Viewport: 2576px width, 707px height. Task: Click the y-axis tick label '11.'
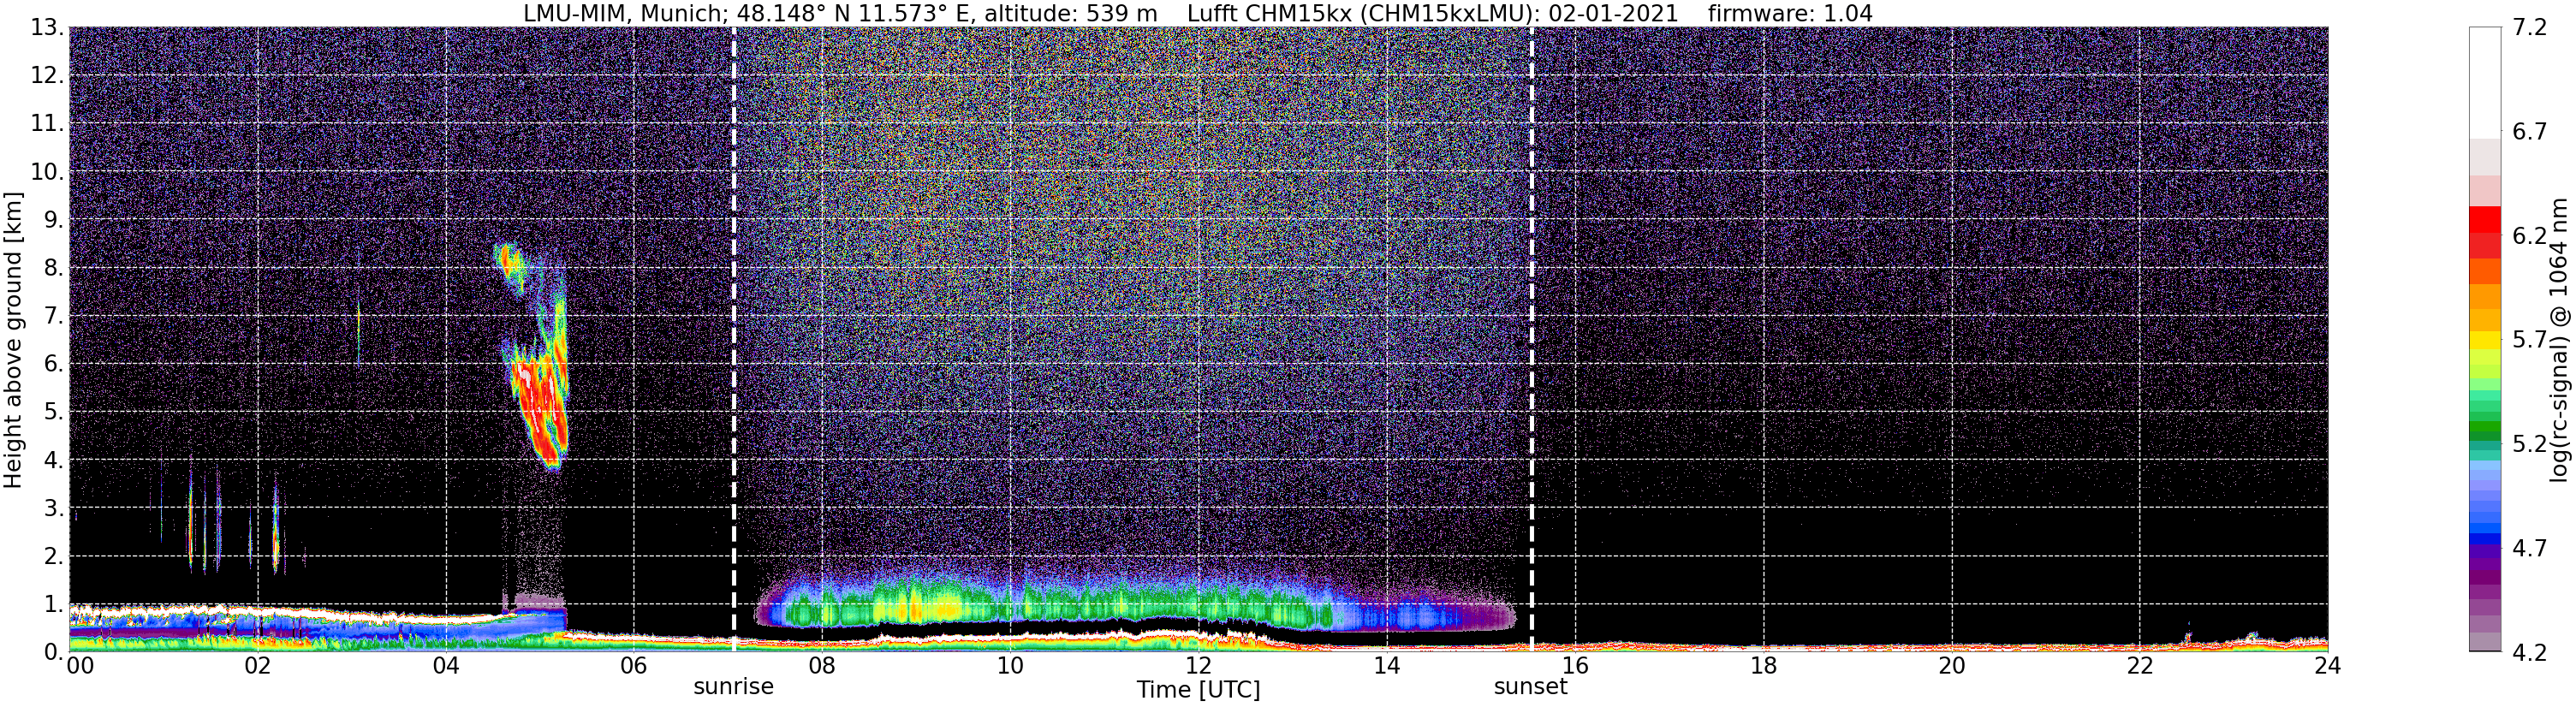(46, 123)
